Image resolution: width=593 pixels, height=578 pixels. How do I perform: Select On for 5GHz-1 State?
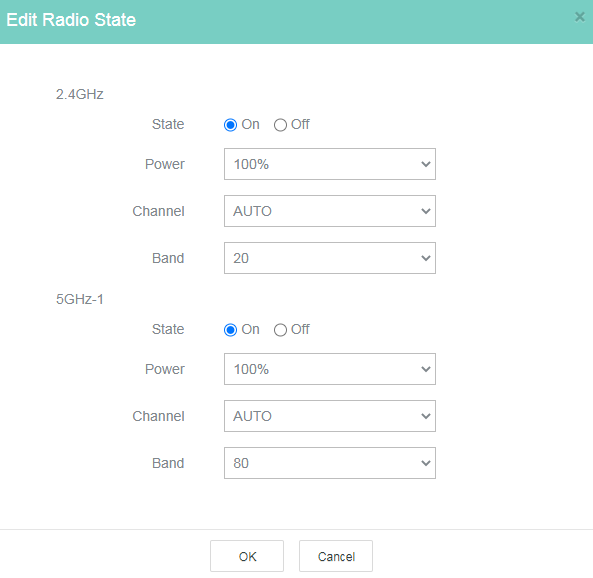coord(230,330)
